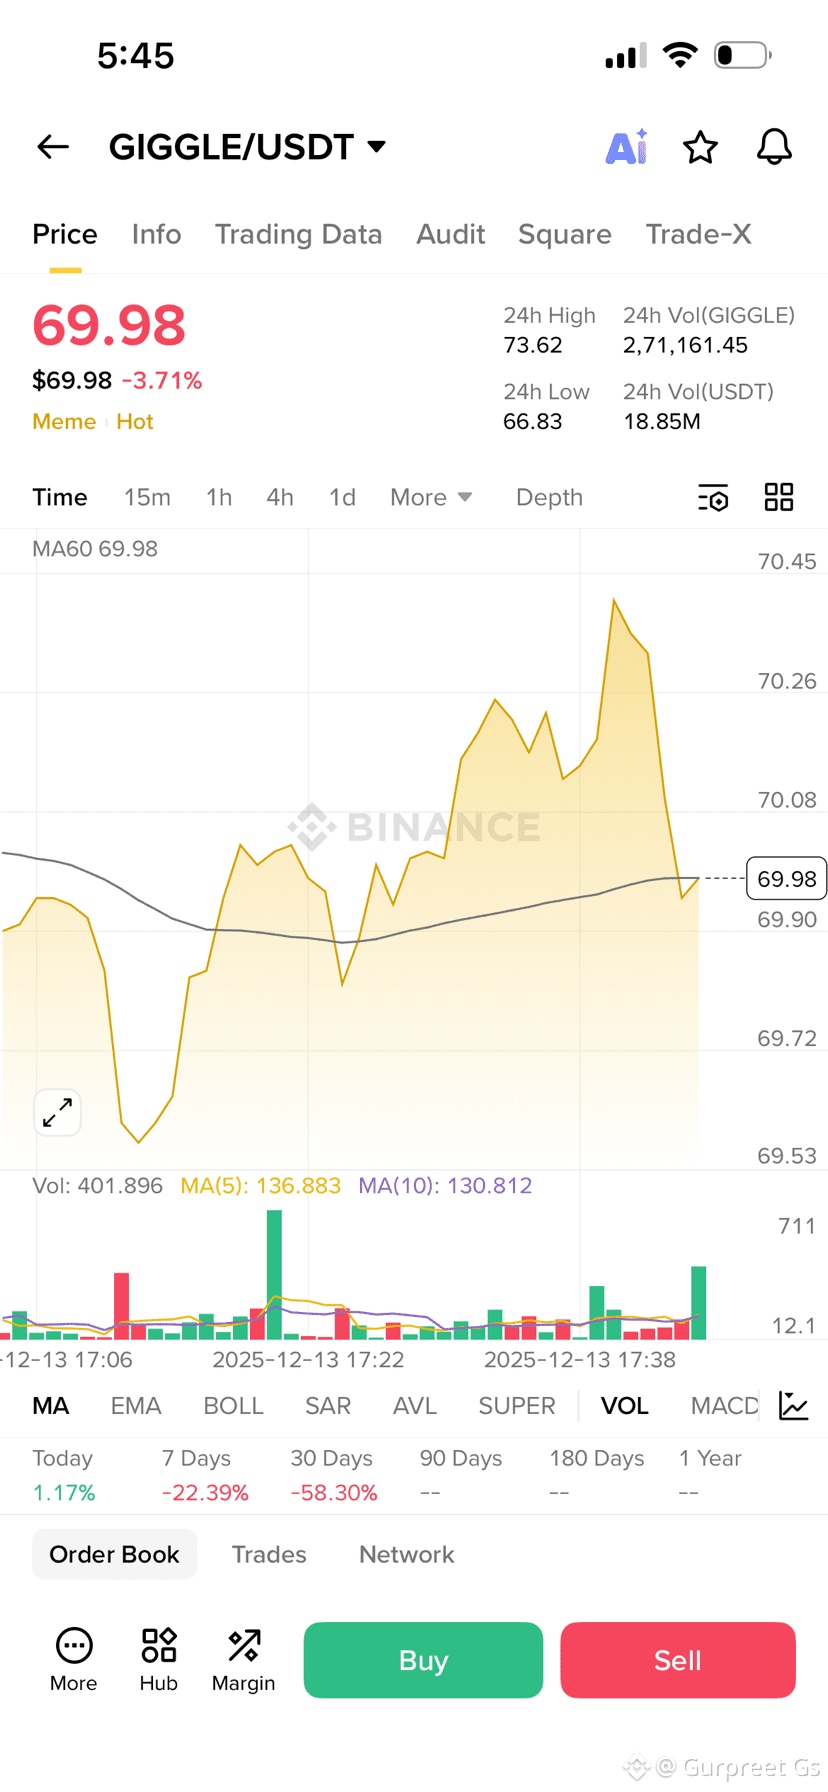Screen dimensions: 828x1792
Task: Open the Trading Data tab
Action: coord(299,234)
